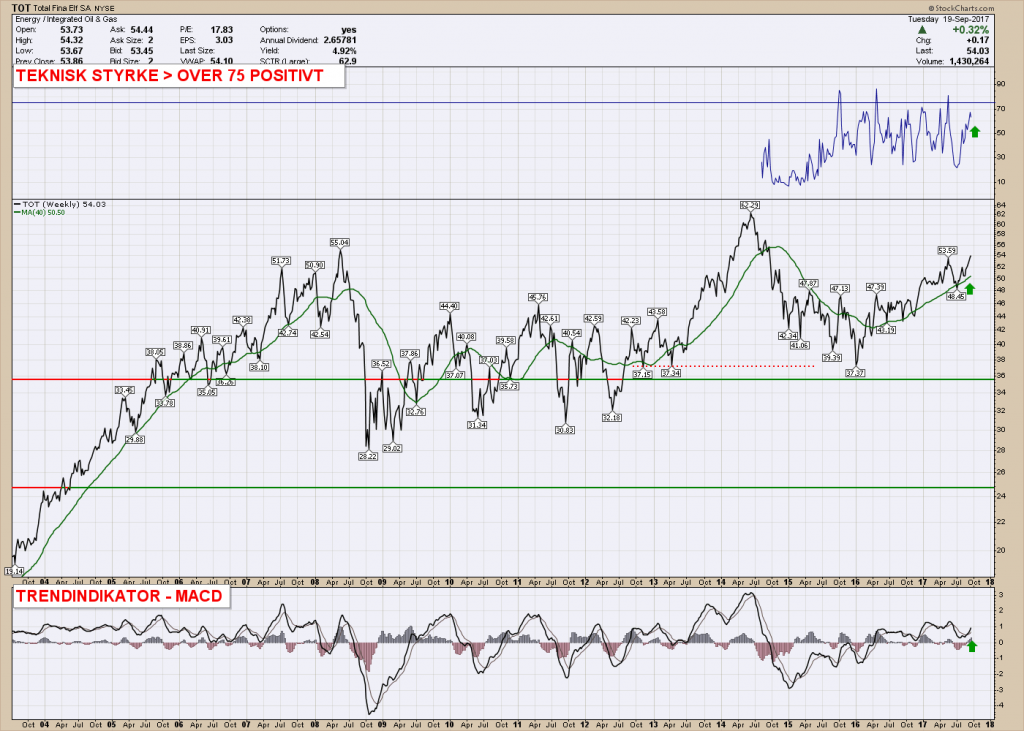This screenshot has height=731, width=1024.
Task: Click the green up-triangle change indicator
Action: coord(922,30)
